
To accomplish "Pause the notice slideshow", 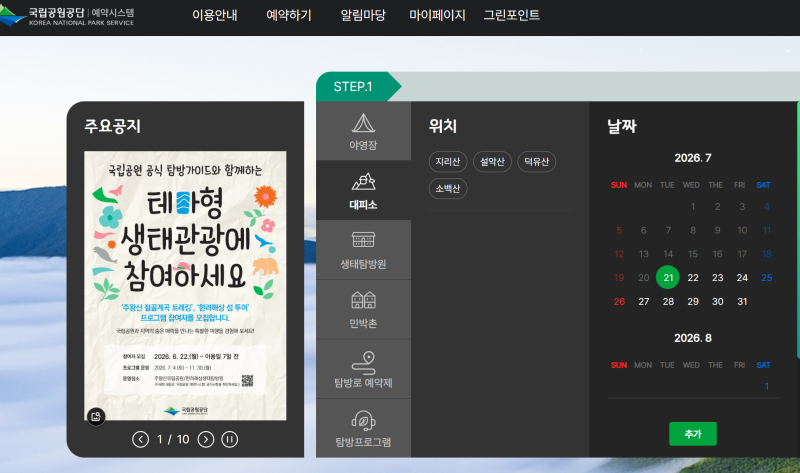I will click(x=230, y=439).
